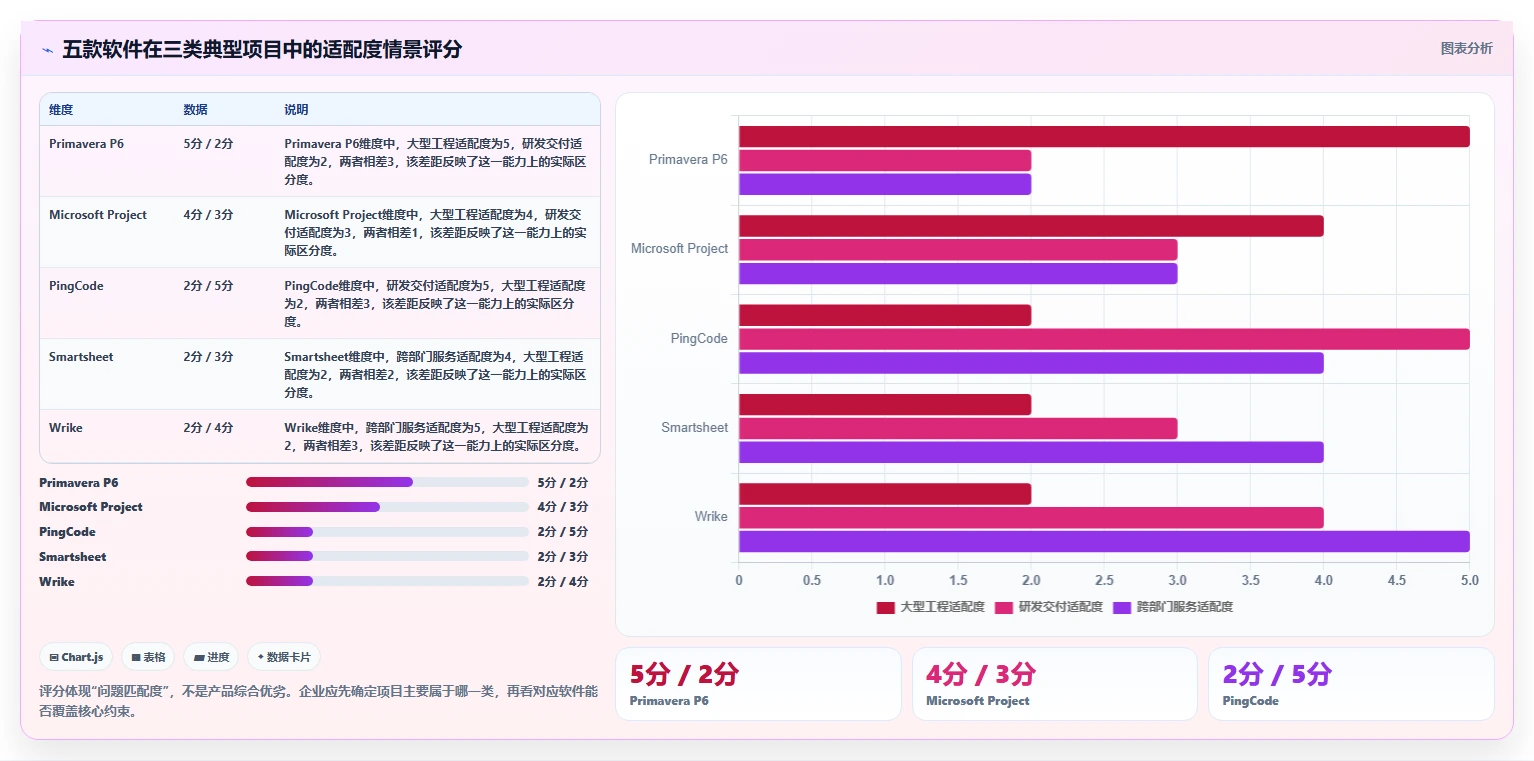
Task: Click Smartsheet's 跨部门服务适配度 bar in chart
Action: coord(1031,452)
